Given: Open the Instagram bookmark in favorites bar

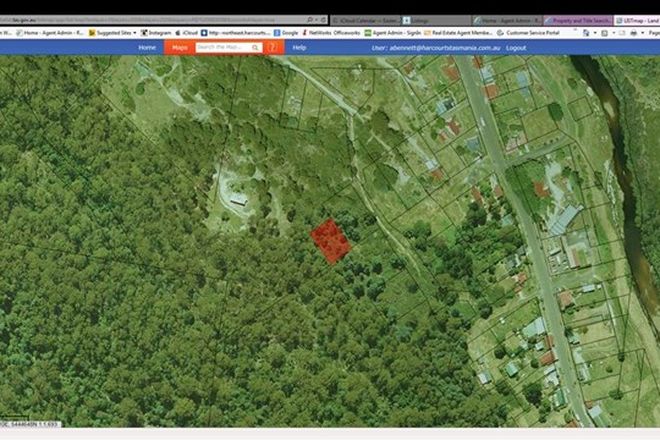Looking at the screenshot, I should click(153, 33).
